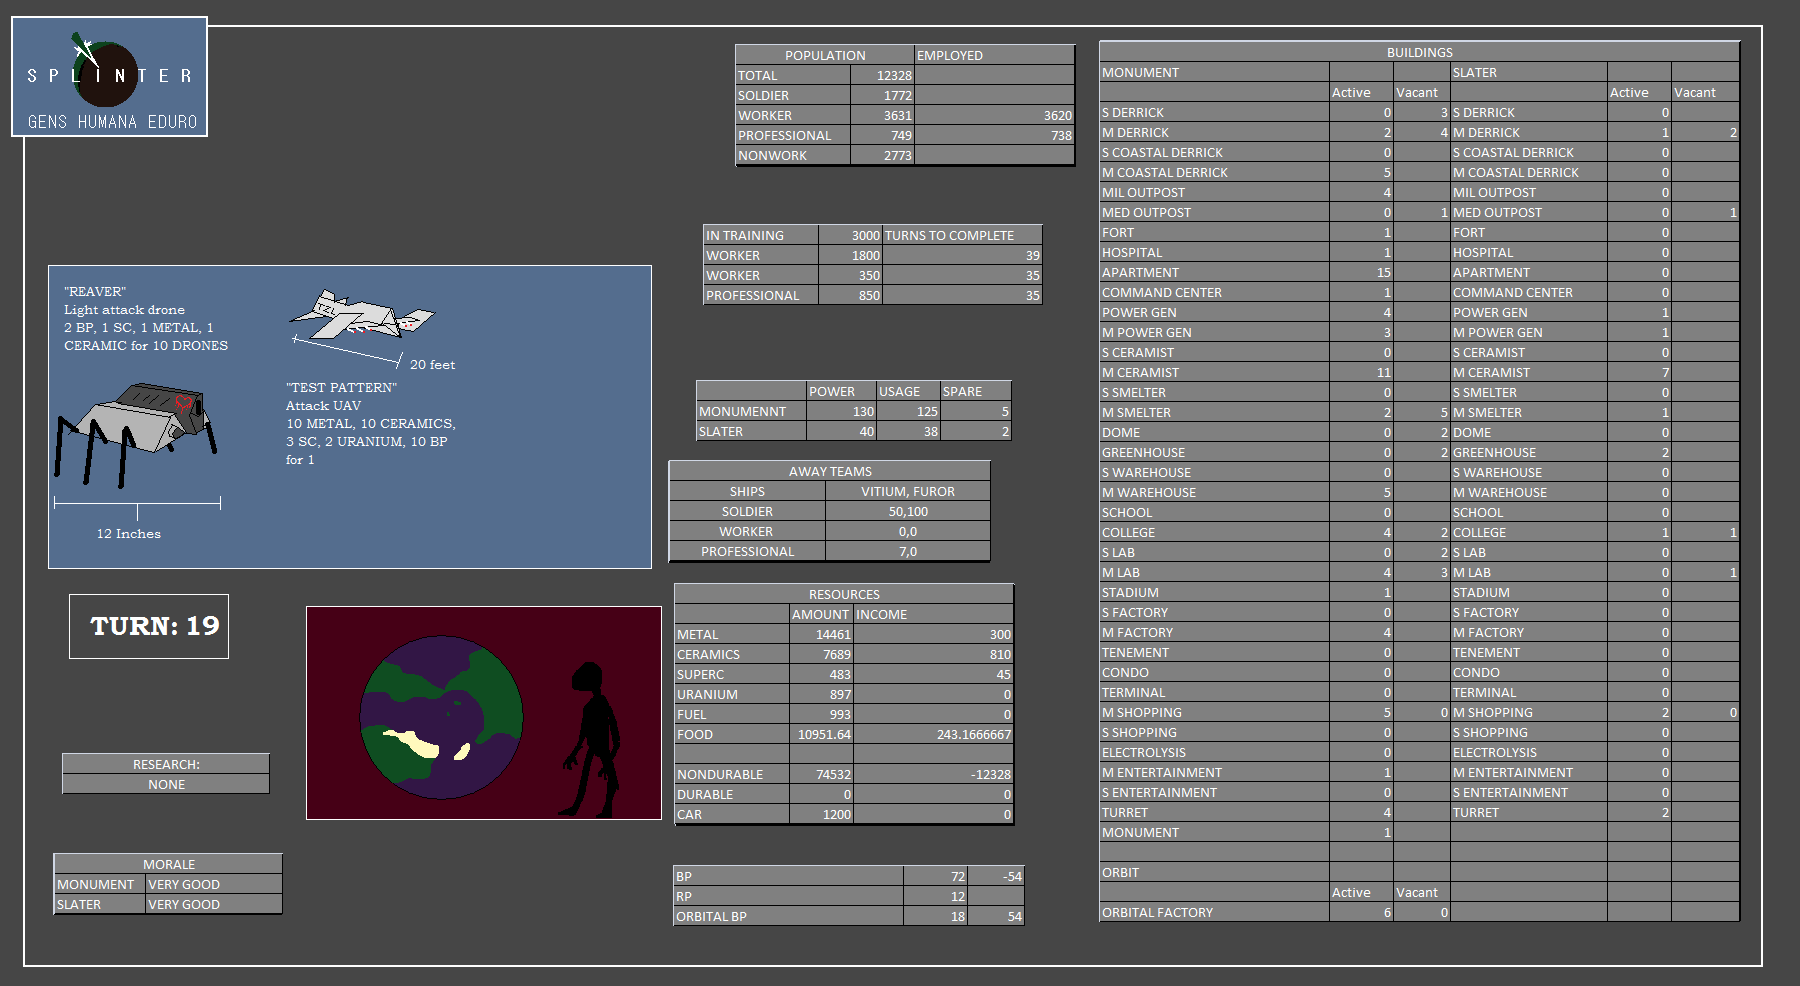This screenshot has height=986, width=1800.
Task: Select the NONDURABLE amount cell 74532
Action: (x=821, y=774)
